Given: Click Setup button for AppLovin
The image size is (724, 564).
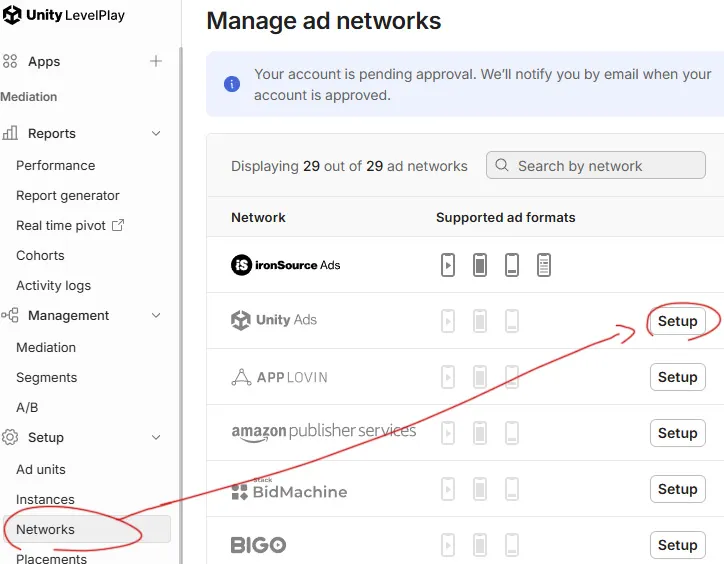Looking at the screenshot, I should 677,377.
